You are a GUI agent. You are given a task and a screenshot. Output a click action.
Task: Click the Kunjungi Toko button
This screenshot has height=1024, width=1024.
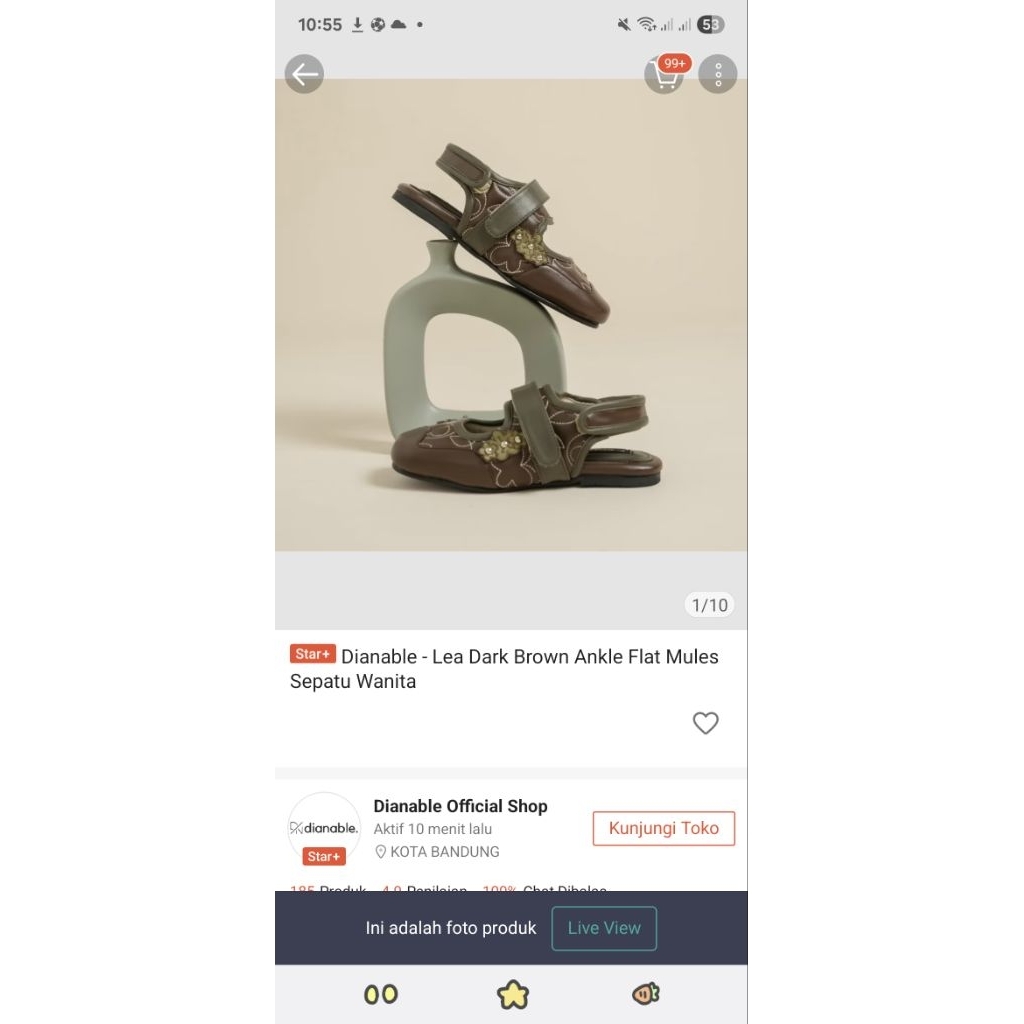pyautogui.click(x=664, y=828)
